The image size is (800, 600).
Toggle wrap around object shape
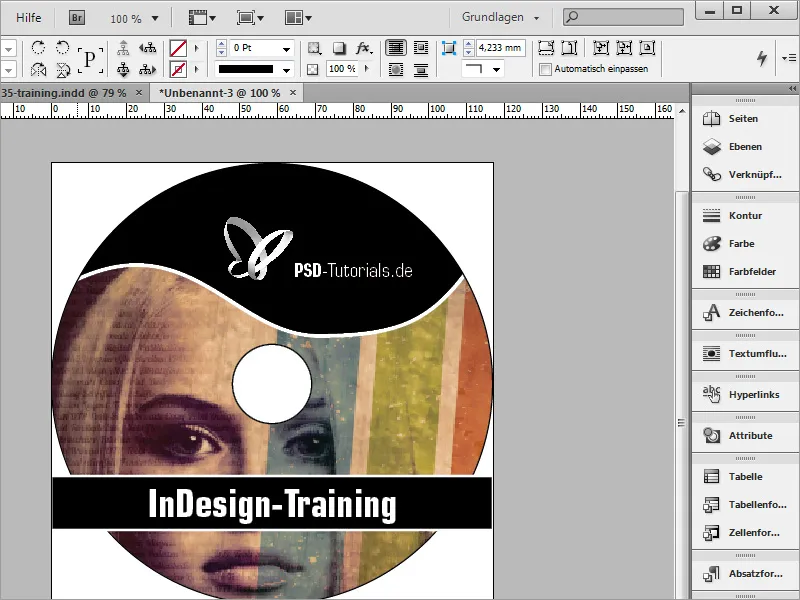(x=396, y=69)
